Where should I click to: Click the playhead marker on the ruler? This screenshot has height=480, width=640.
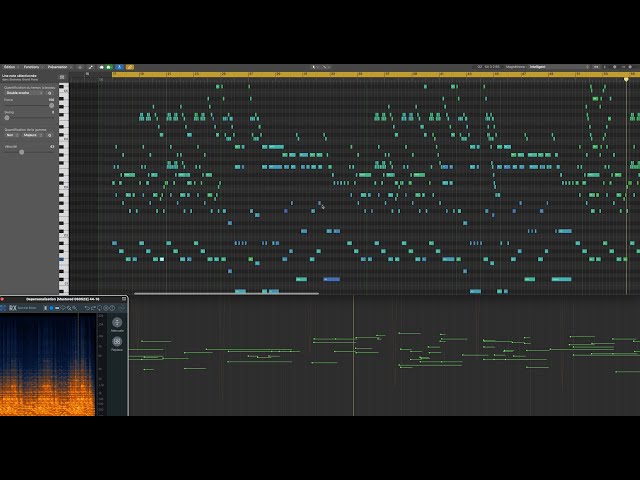click(x=626, y=79)
